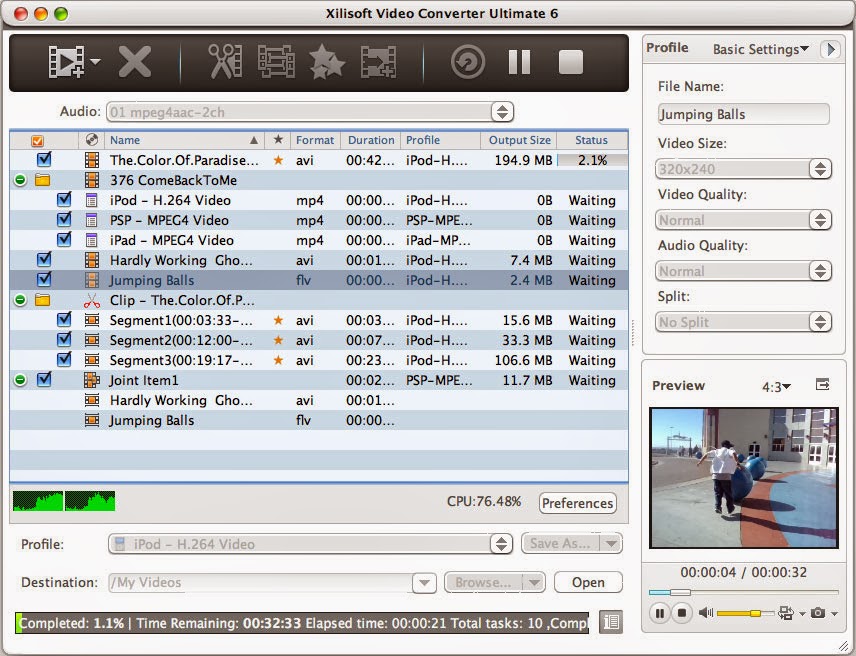Open the Profile dropdown at the bottom
This screenshot has height=656, width=856.
(x=500, y=545)
